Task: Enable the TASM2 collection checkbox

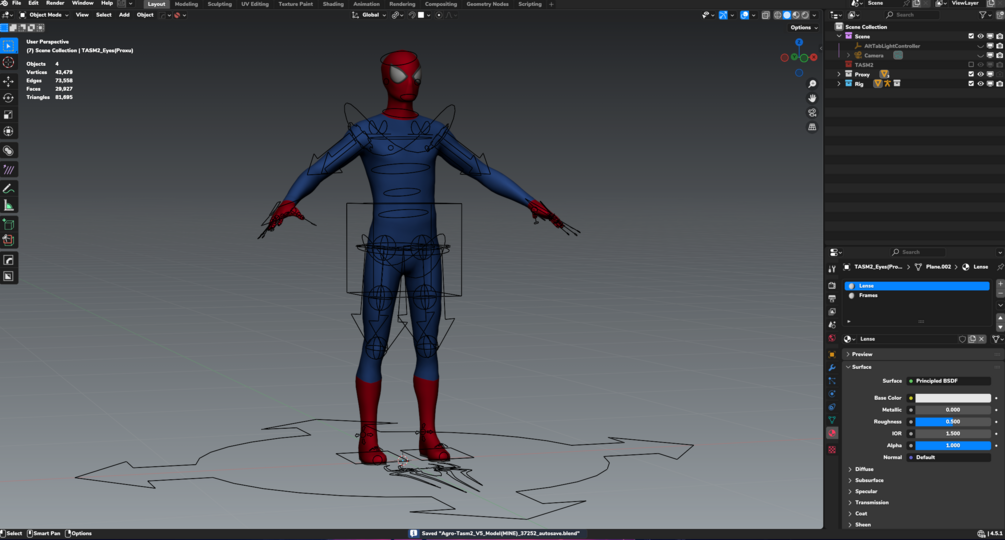Action: tap(971, 65)
